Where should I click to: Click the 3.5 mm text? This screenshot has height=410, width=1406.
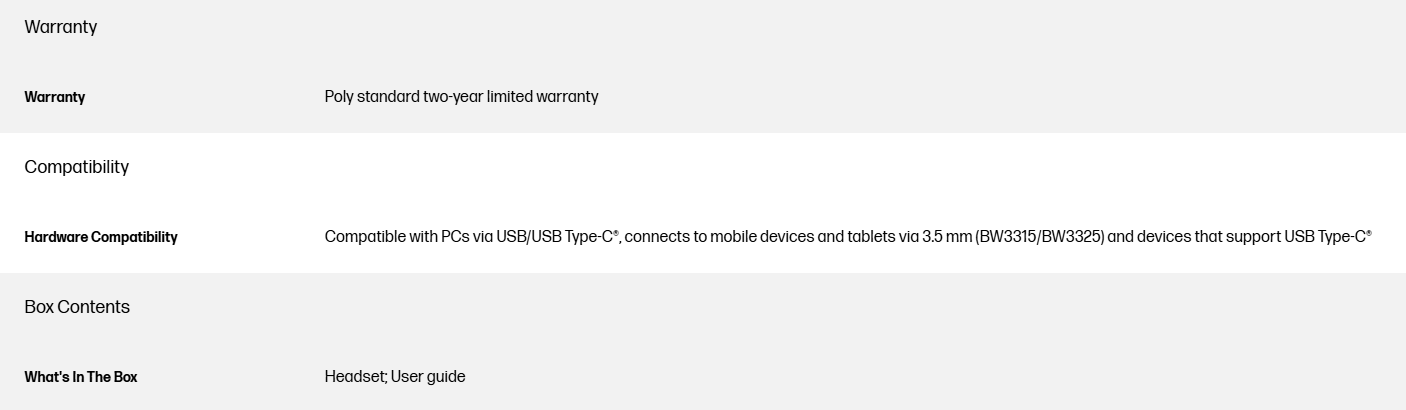point(946,237)
